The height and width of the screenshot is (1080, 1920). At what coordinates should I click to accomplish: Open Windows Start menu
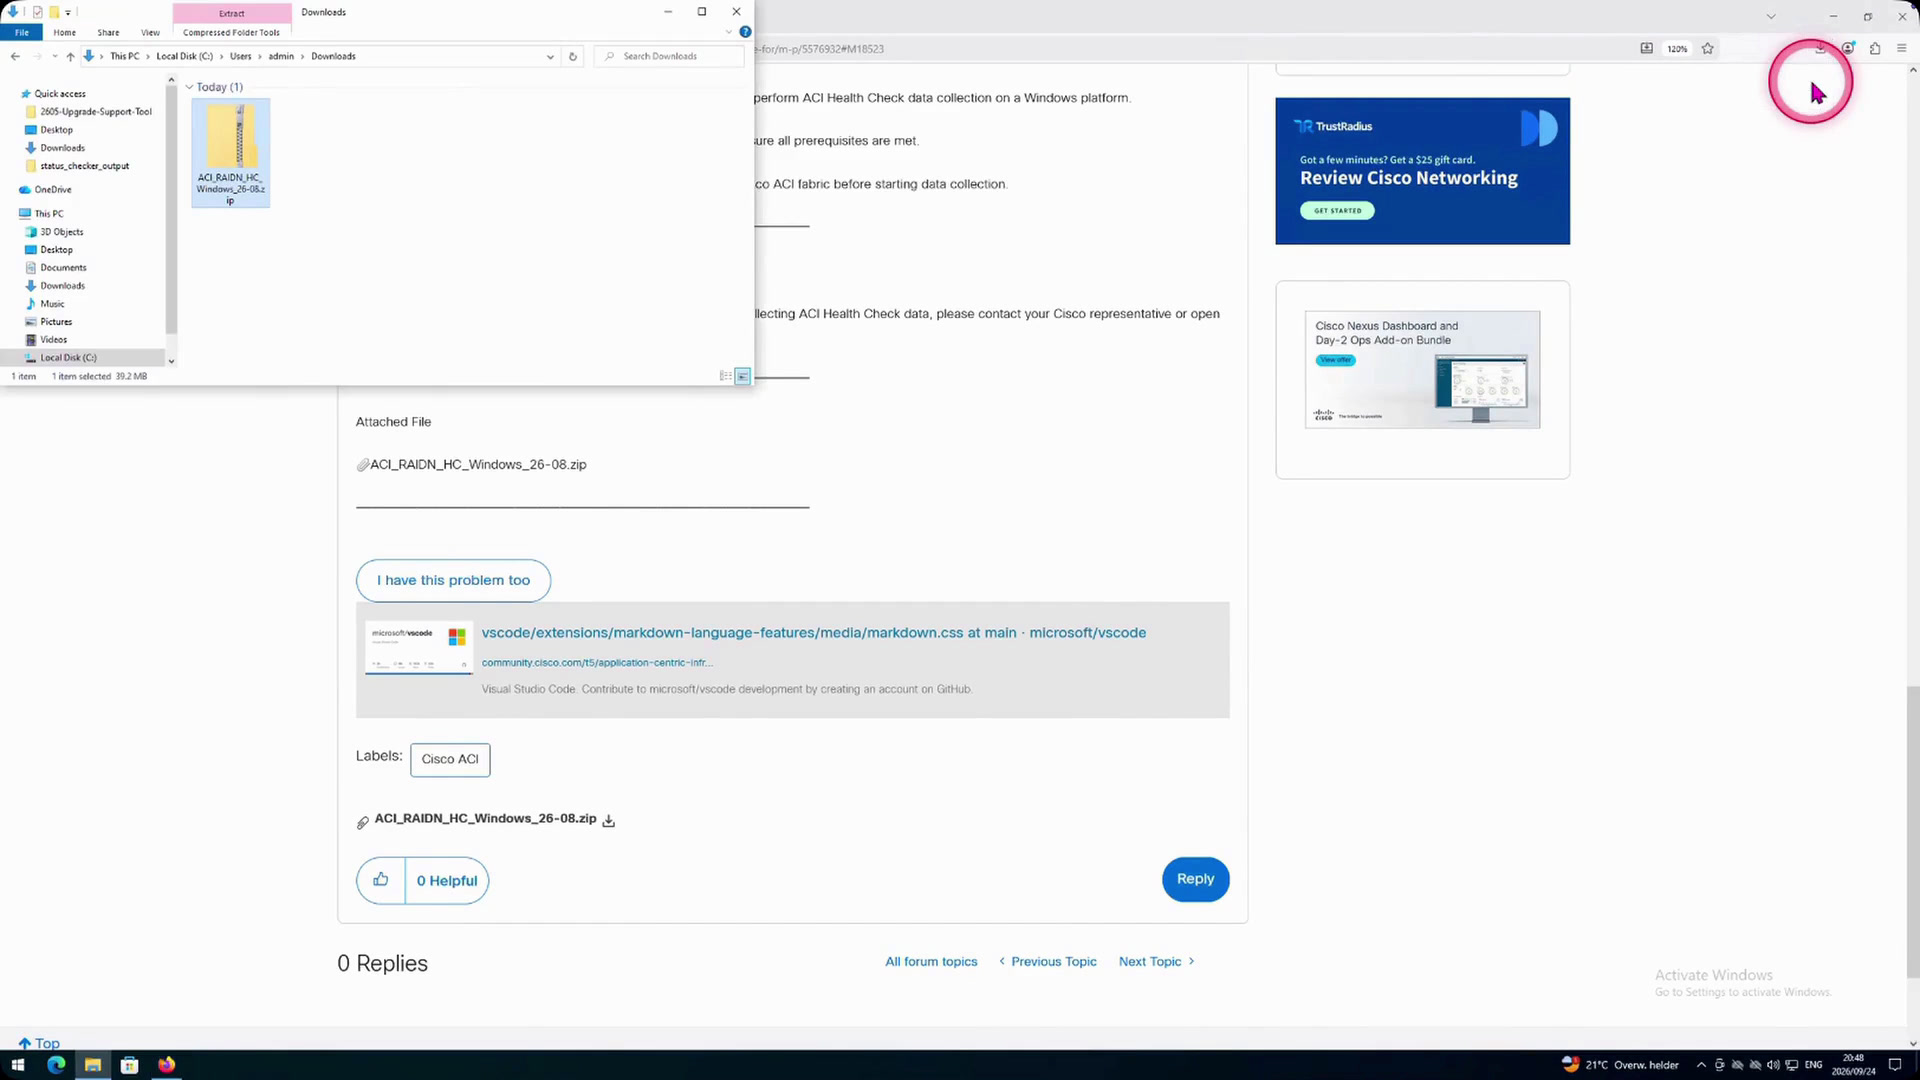17,1065
